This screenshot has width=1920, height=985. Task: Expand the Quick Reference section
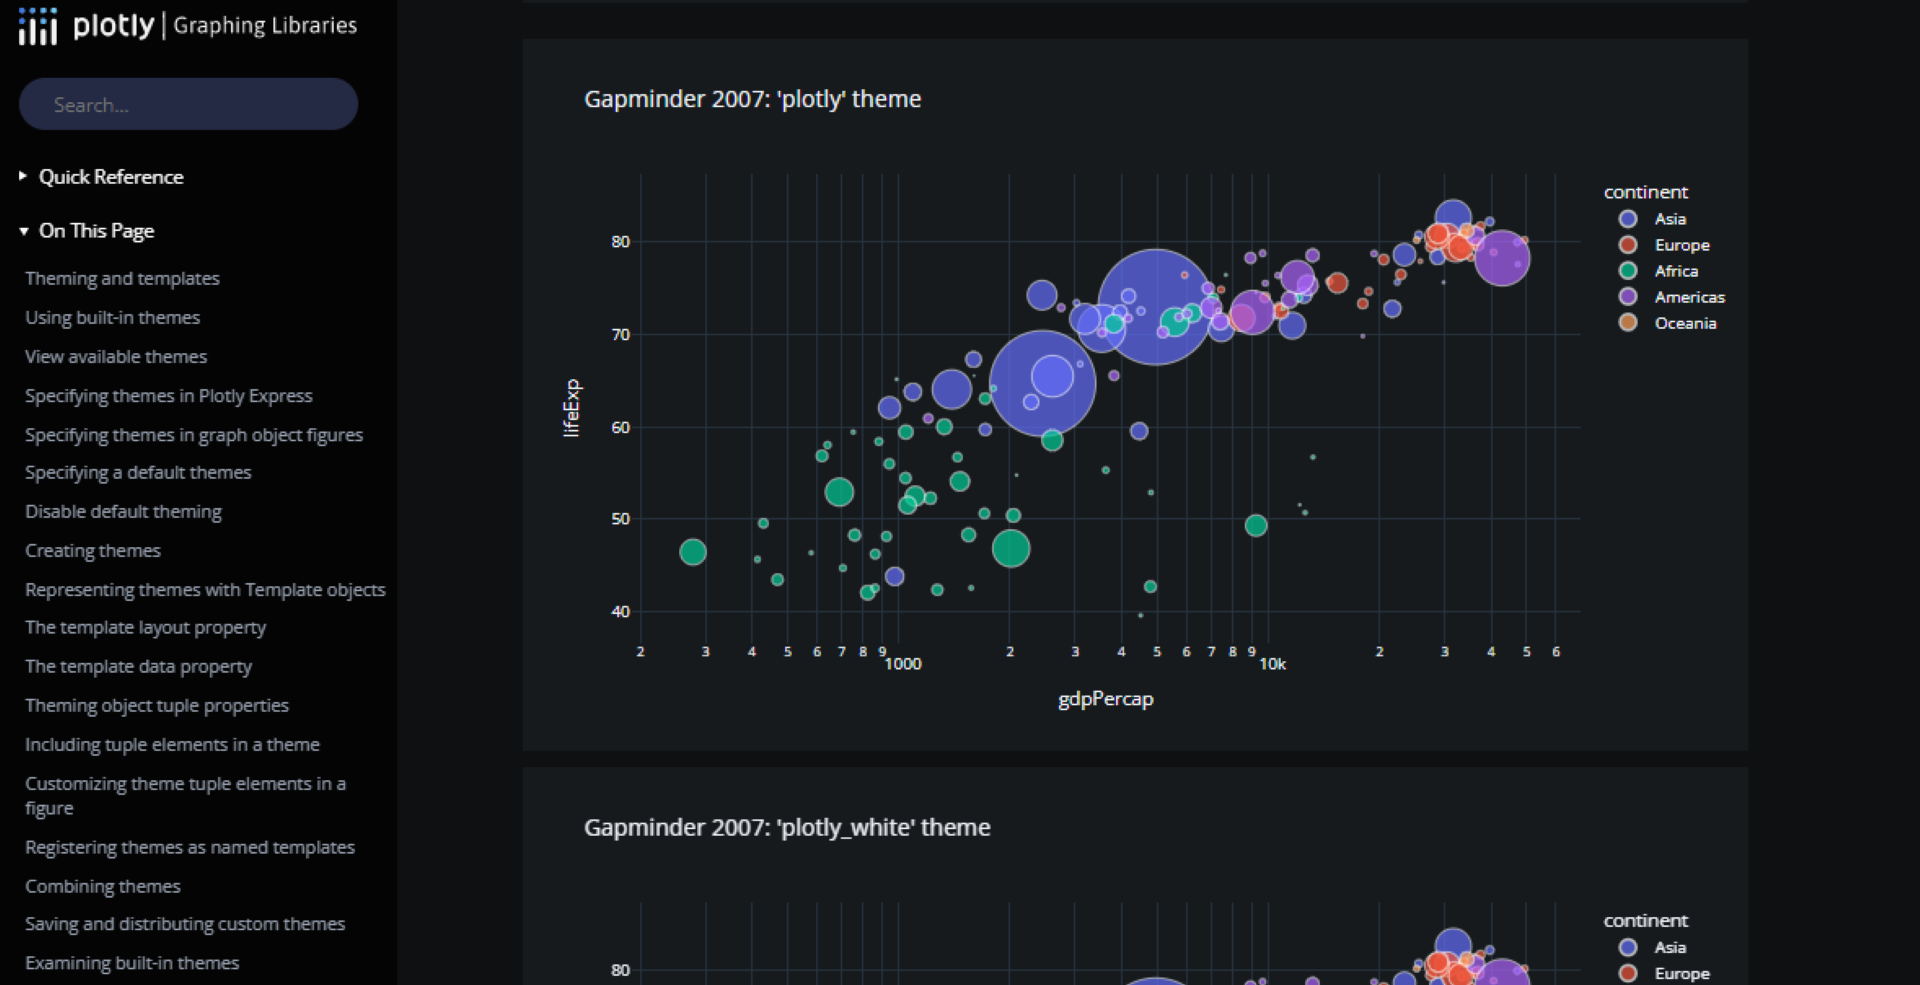pyautogui.click(x=110, y=176)
